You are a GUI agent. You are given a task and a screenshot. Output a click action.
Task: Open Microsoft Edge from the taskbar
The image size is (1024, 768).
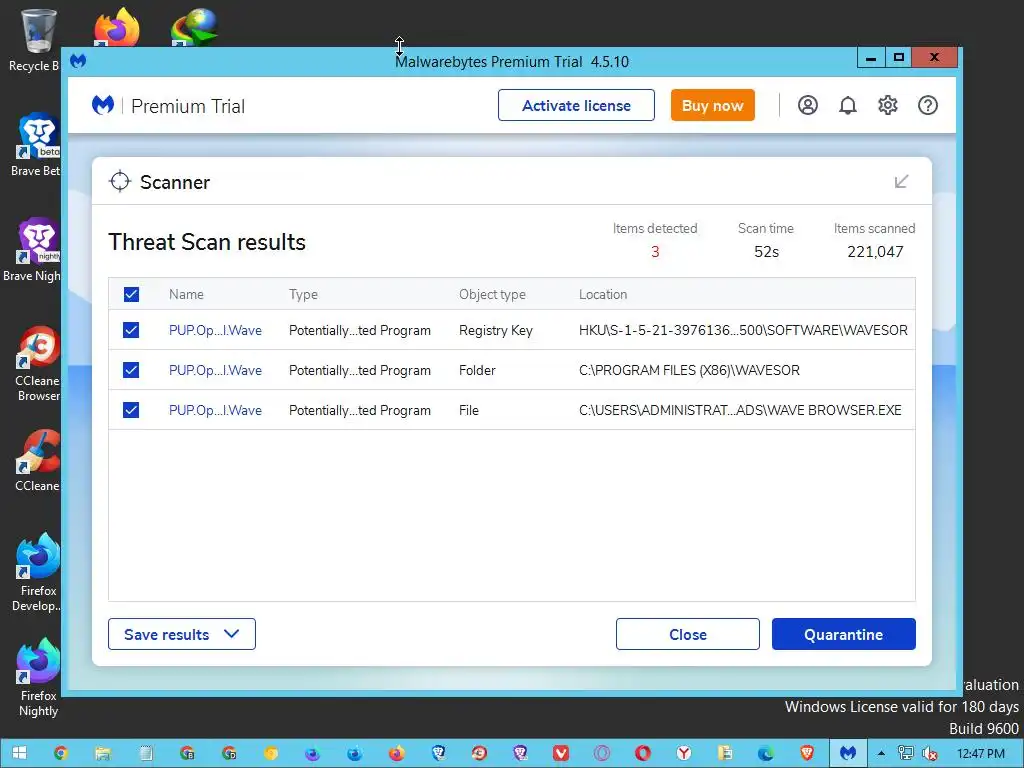click(765, 753)
